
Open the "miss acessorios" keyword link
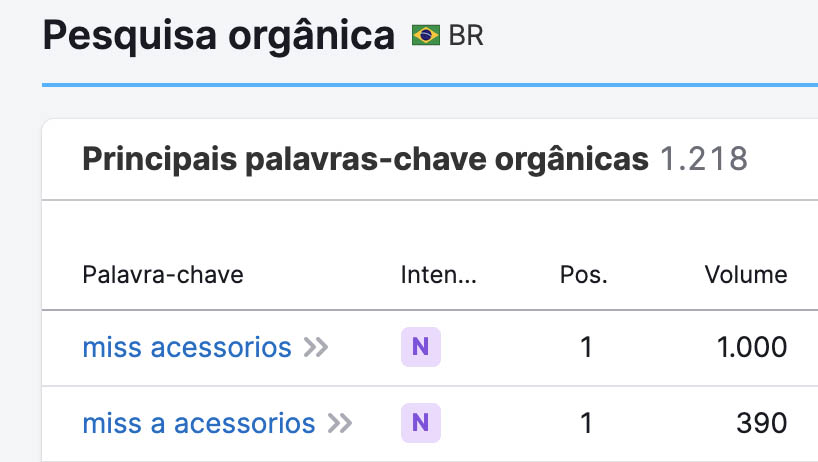[186, 347]
